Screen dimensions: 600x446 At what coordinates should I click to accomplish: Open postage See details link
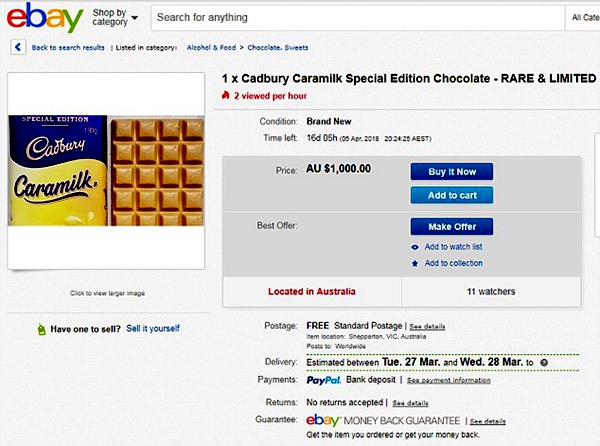(x=428, y=327)
